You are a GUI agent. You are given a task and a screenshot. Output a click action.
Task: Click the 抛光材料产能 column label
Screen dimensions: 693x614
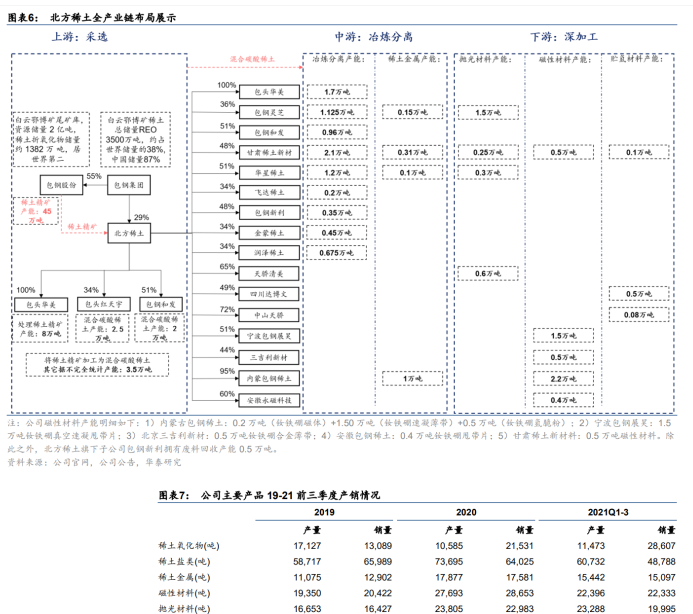(x=485, y=59)
